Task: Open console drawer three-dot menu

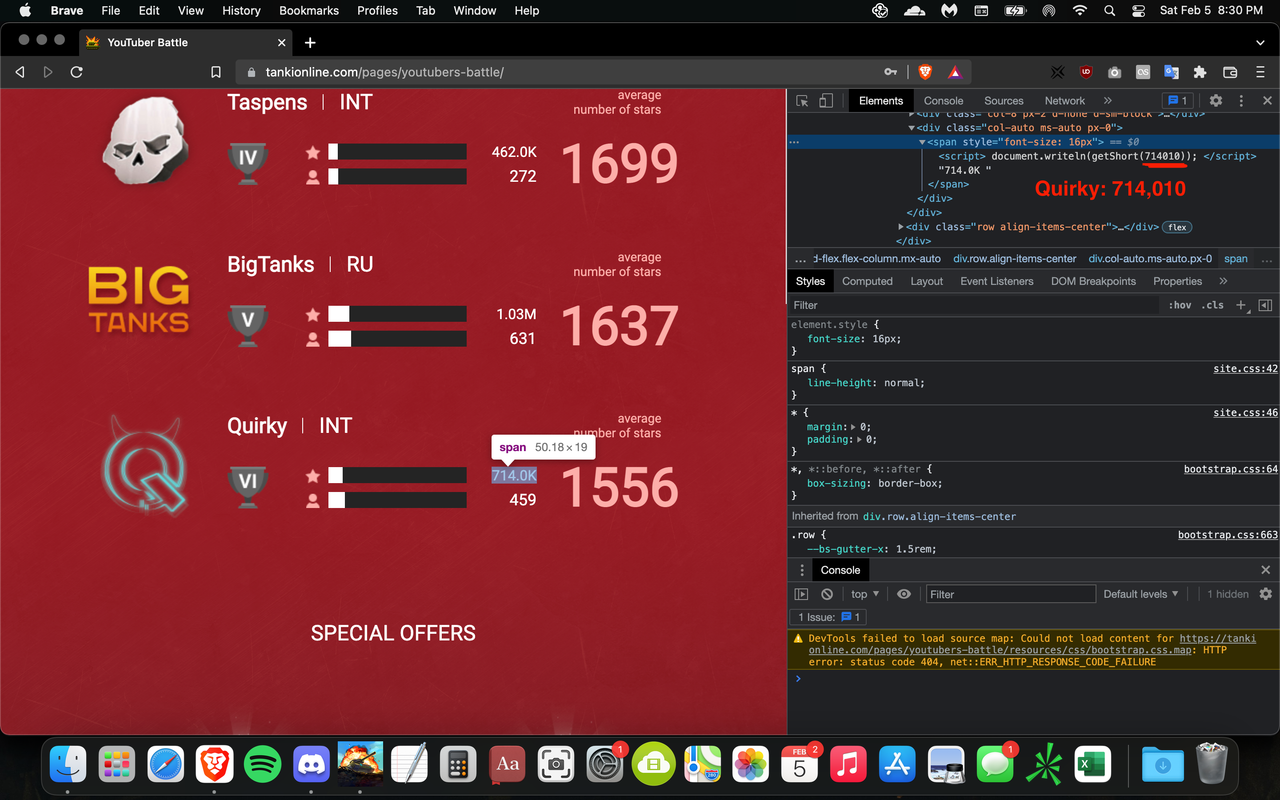Action: point(801,570)
